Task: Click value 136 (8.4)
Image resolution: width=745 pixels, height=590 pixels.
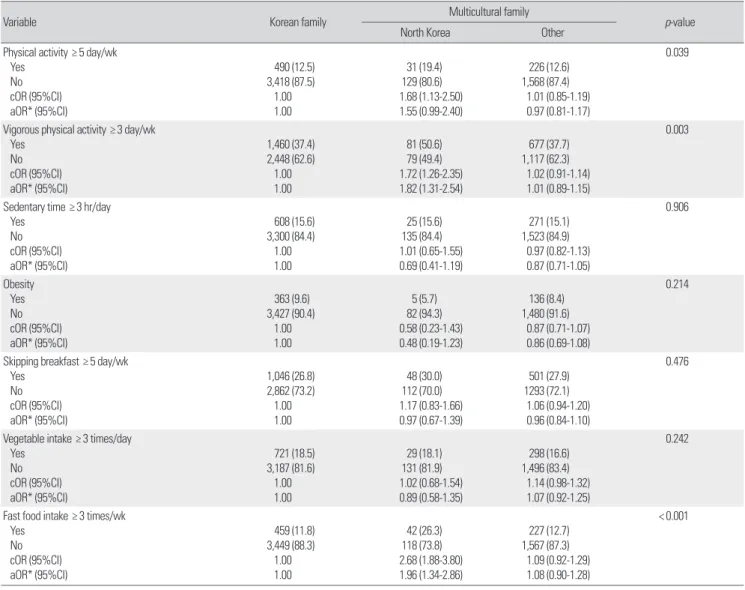Action: (546, 299)
